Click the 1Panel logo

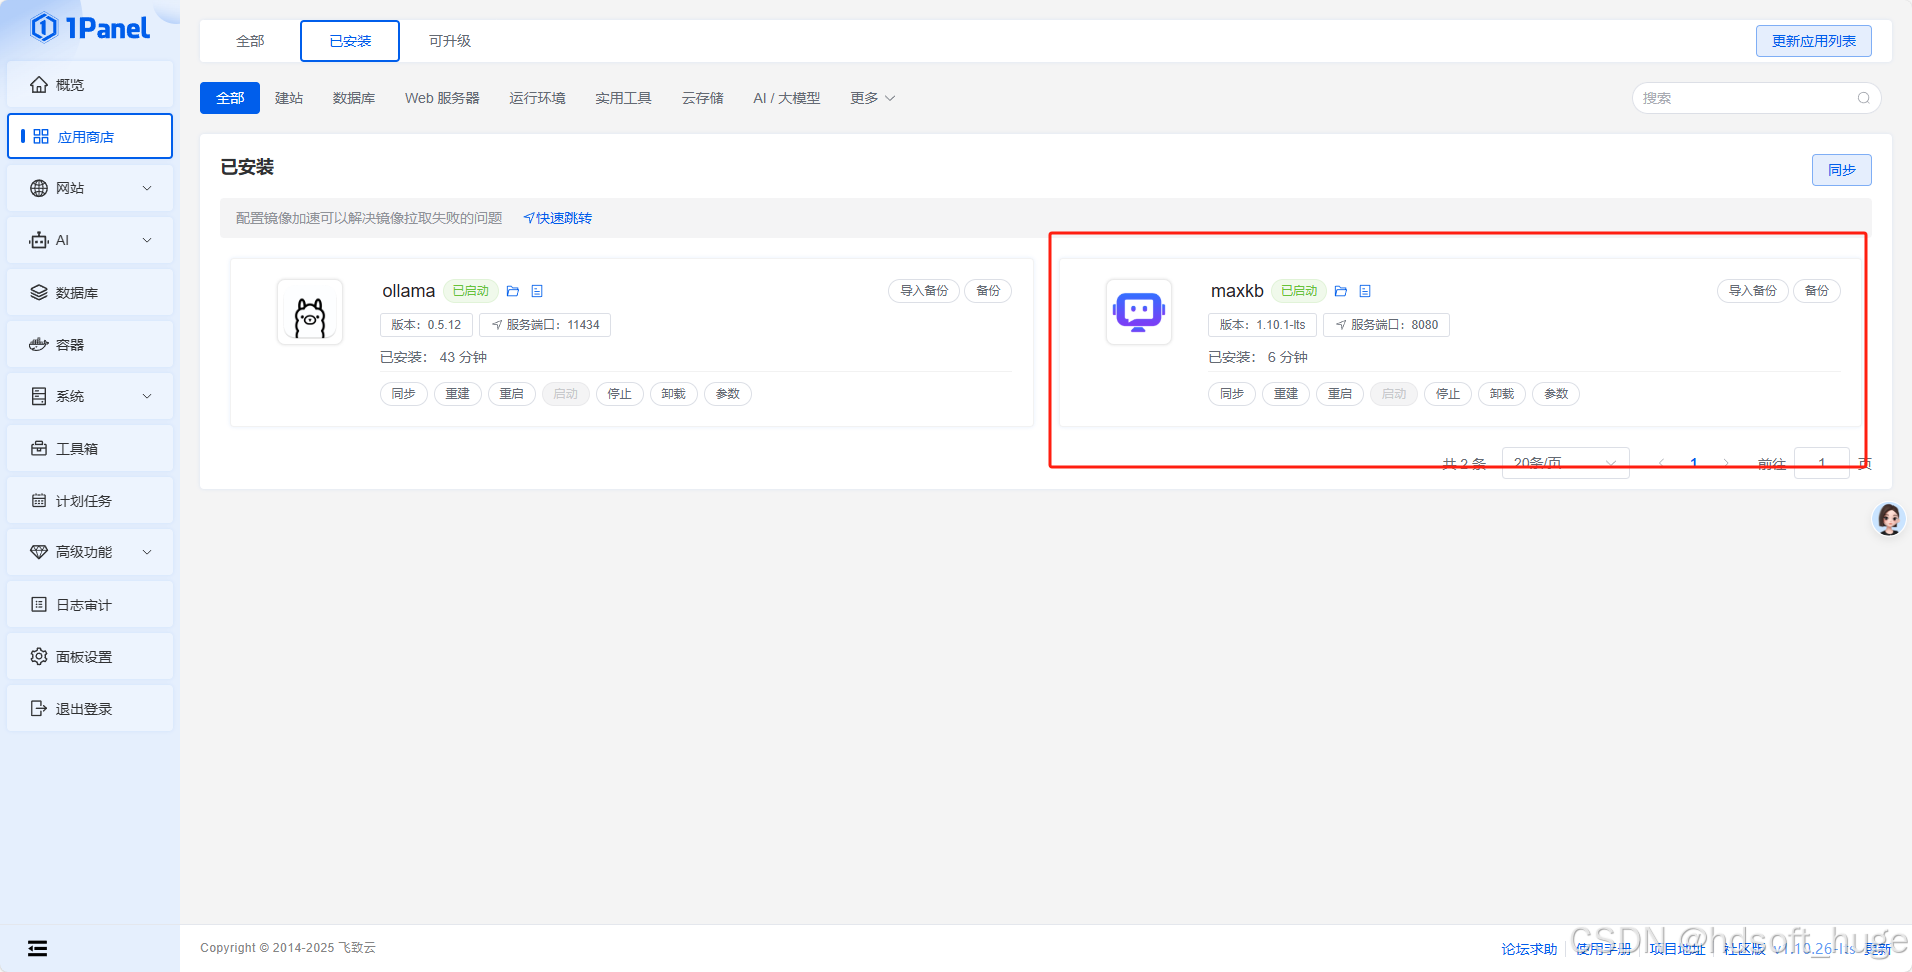pos(90,28)
